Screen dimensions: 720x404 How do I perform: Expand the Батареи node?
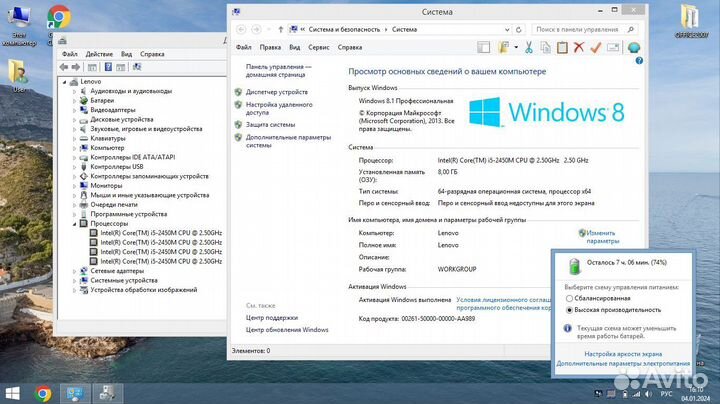coord(74,101)
